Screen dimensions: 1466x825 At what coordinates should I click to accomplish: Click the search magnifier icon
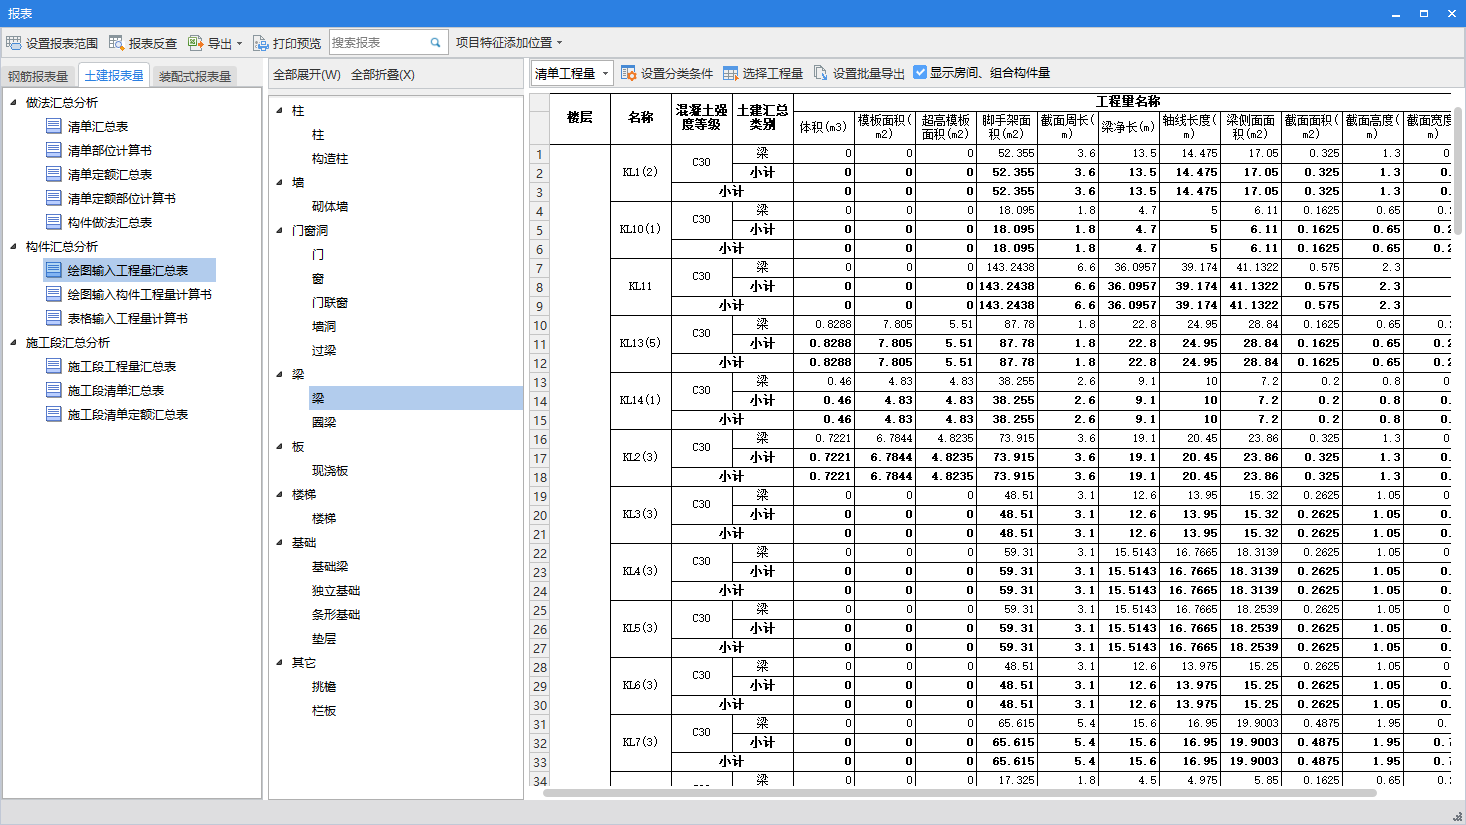coord(436,43)
